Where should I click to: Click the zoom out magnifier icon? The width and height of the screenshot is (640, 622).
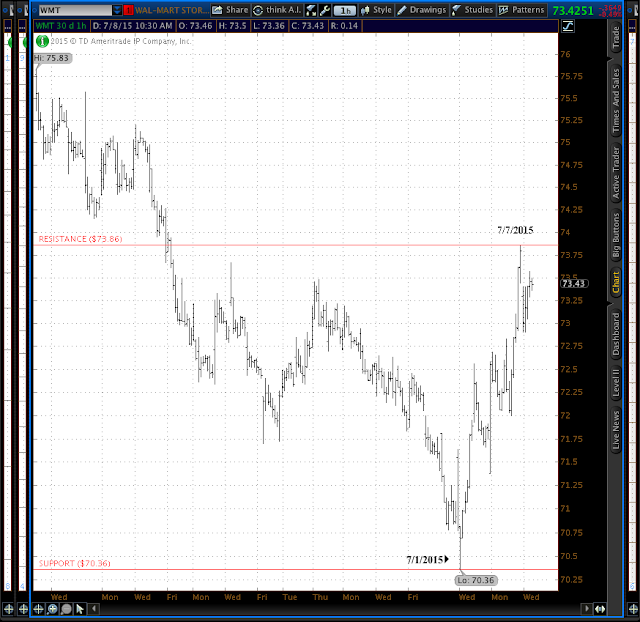[x=66, y=609]
